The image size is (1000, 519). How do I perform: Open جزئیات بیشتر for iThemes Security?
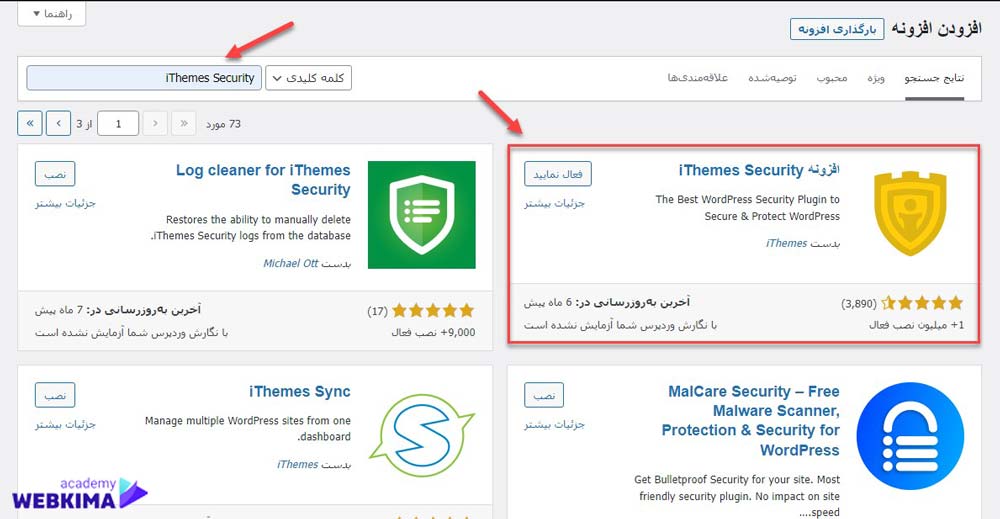tap(554, 204)
